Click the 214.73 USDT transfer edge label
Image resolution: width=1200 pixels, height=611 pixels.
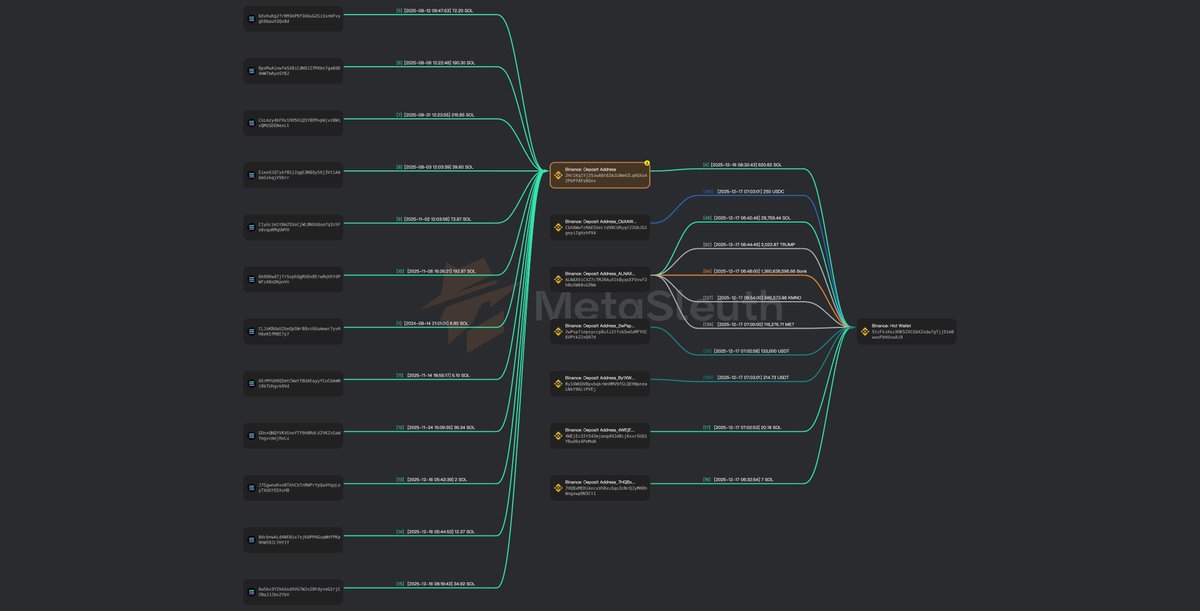(x=745, y=377)
